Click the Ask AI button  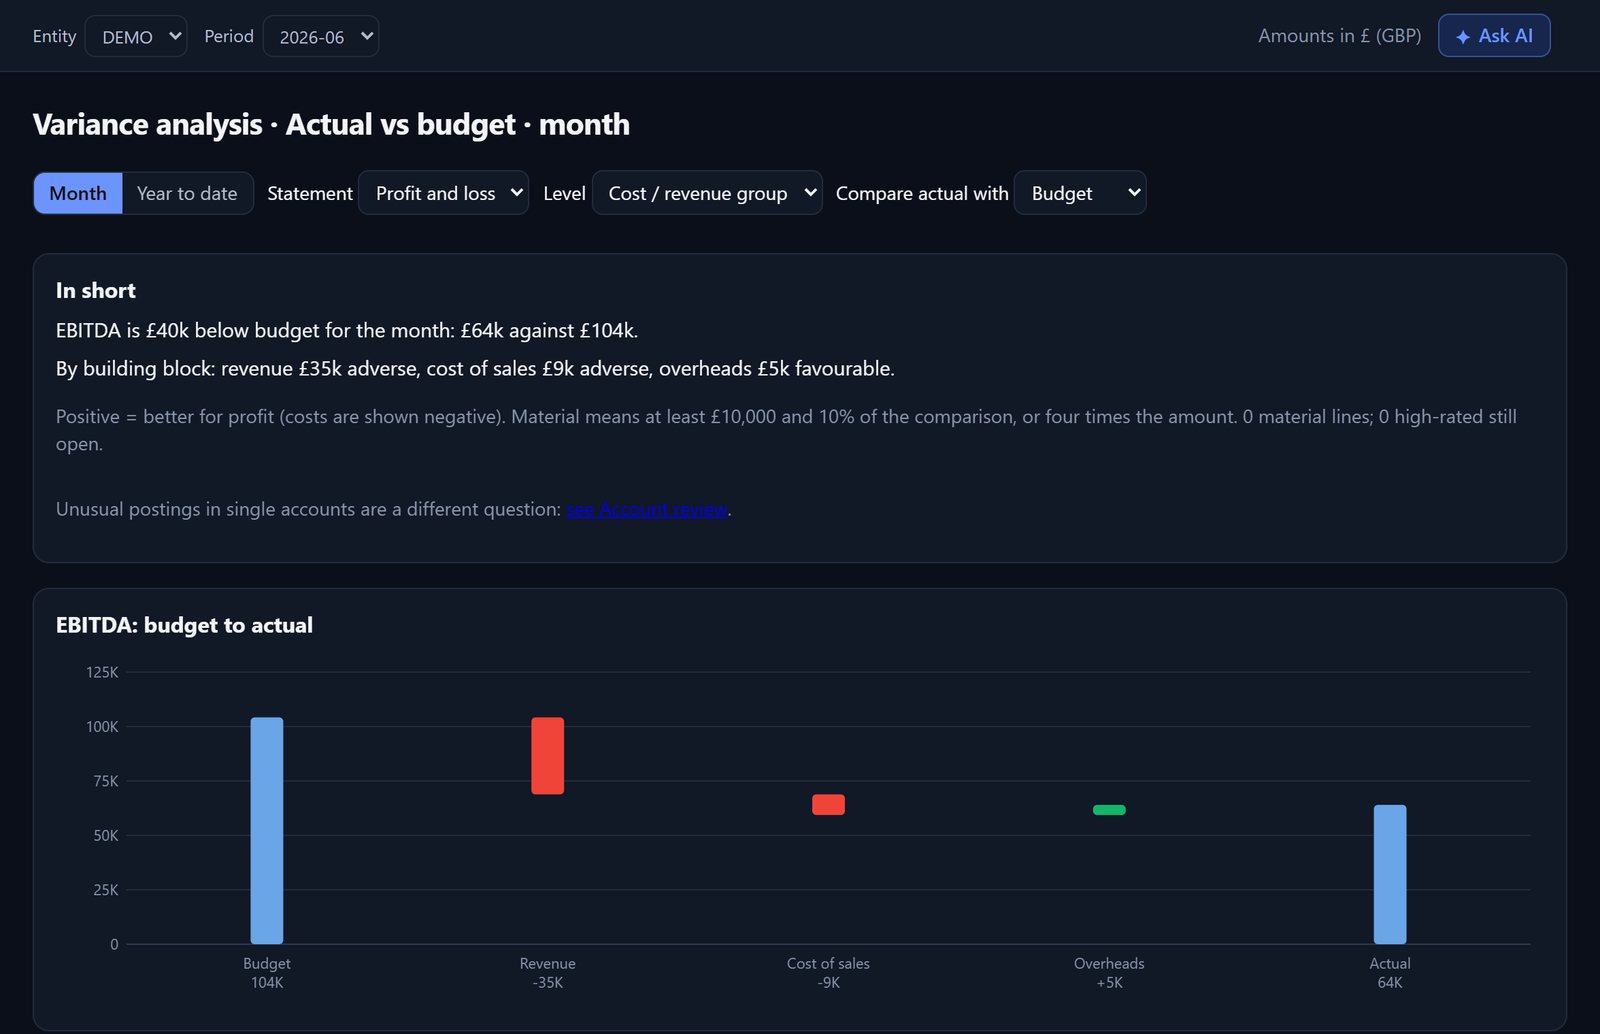pyautogui.click(x=1494, y=36)
